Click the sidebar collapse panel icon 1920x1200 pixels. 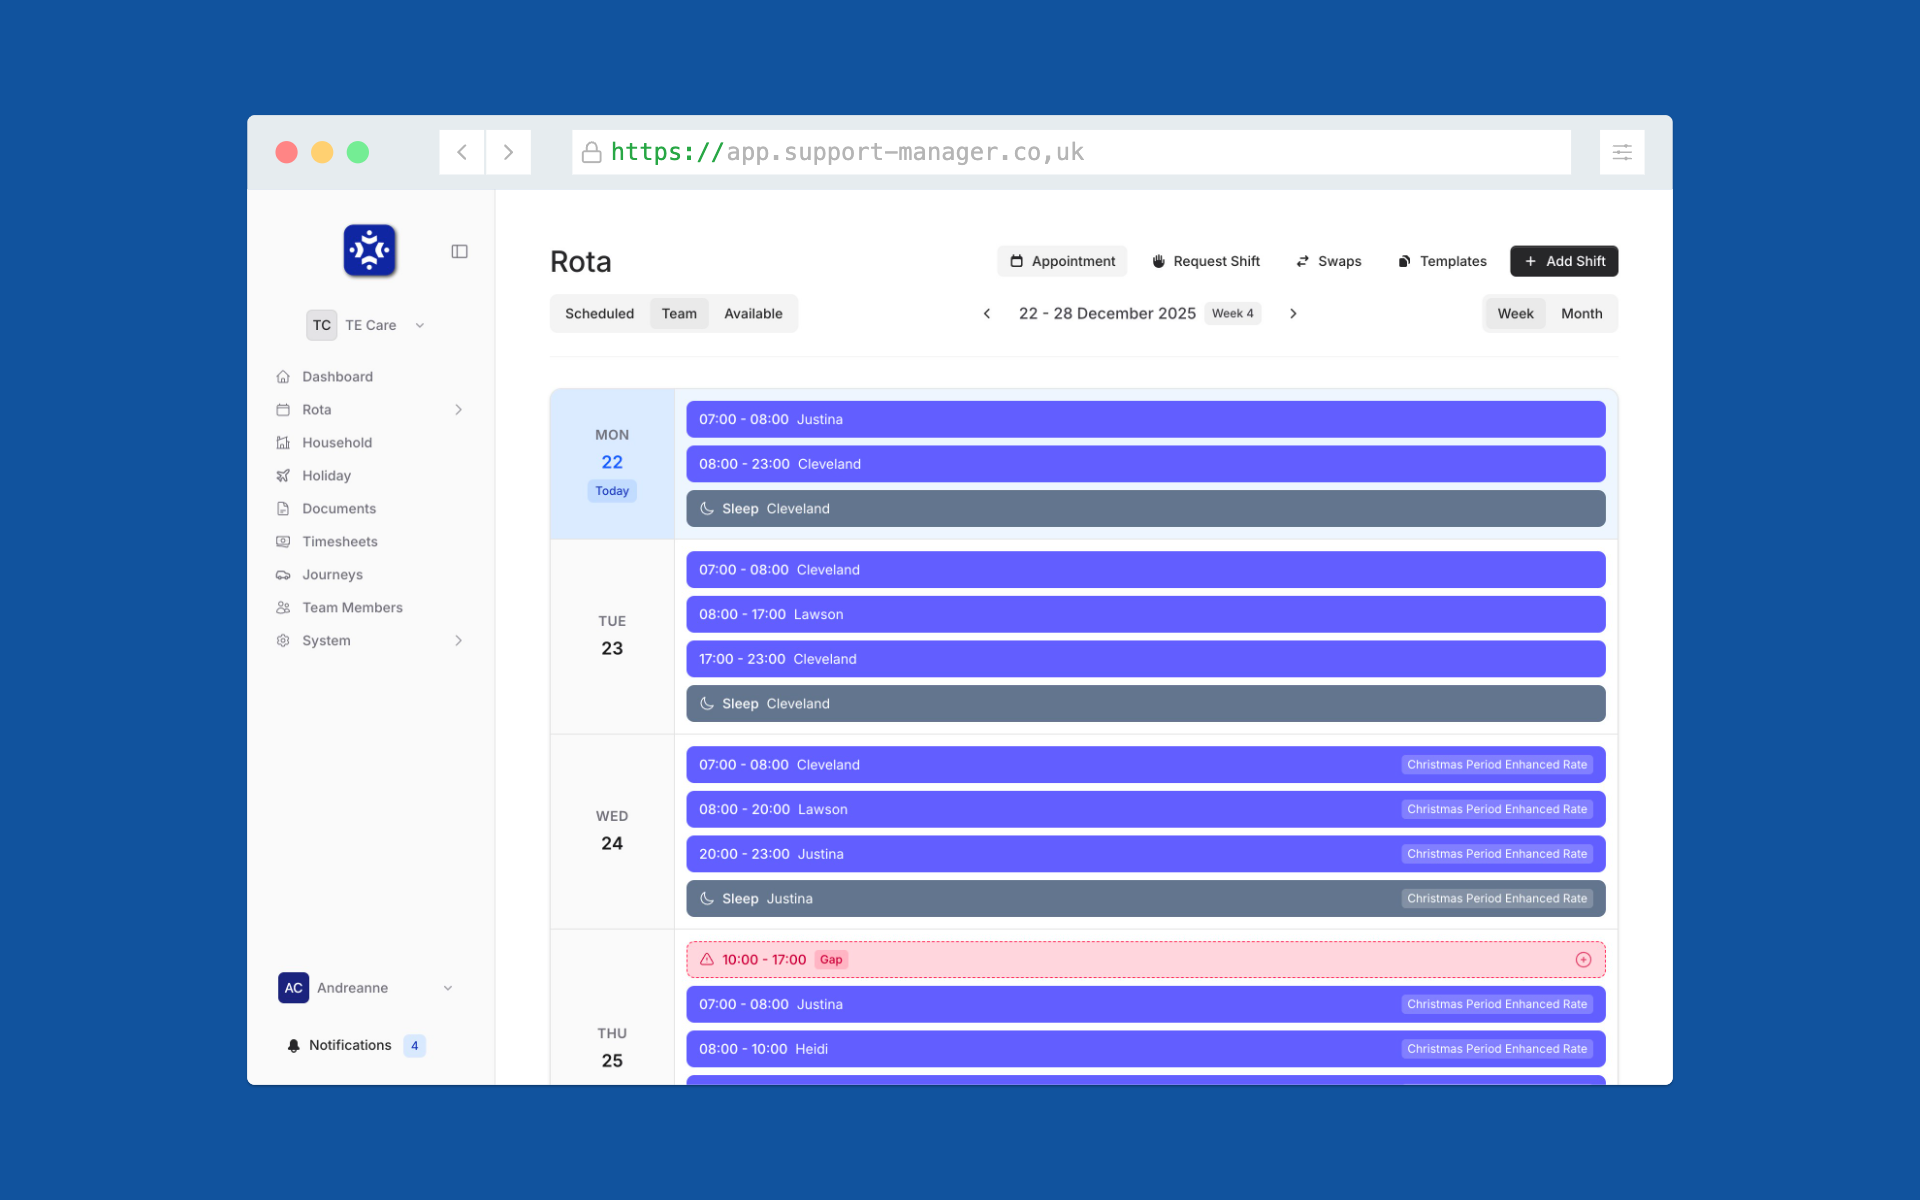coord(459,251)
